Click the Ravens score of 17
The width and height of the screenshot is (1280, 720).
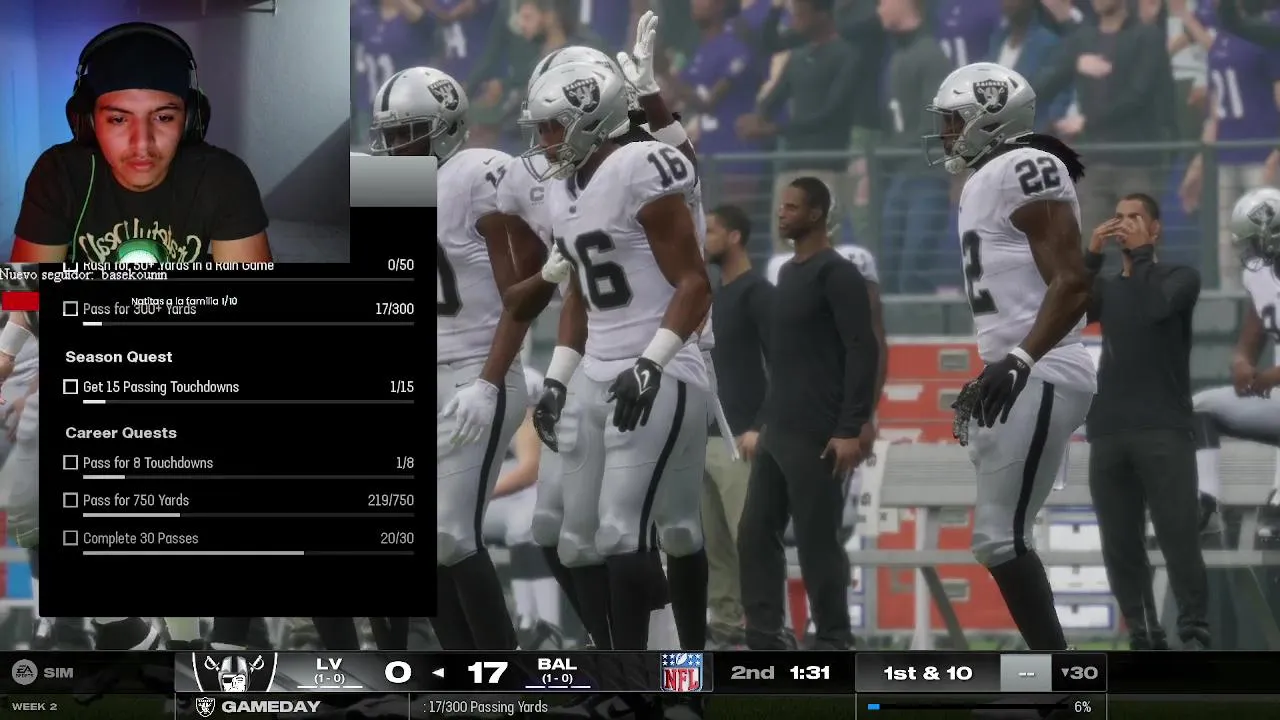coord(487,673)
